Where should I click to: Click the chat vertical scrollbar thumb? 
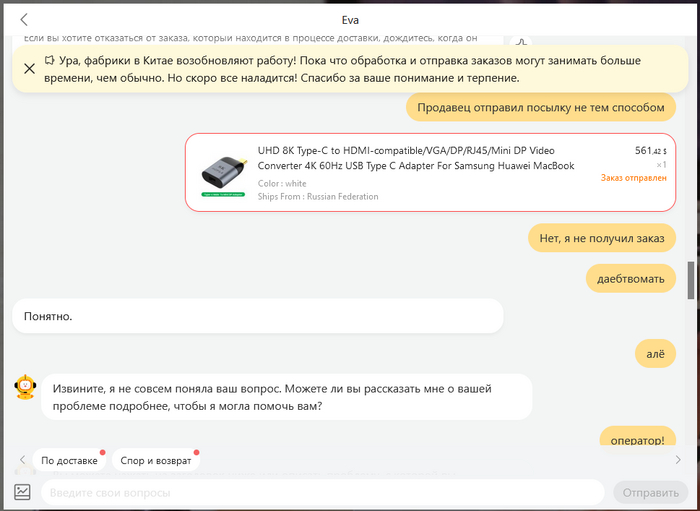point(691,280)
